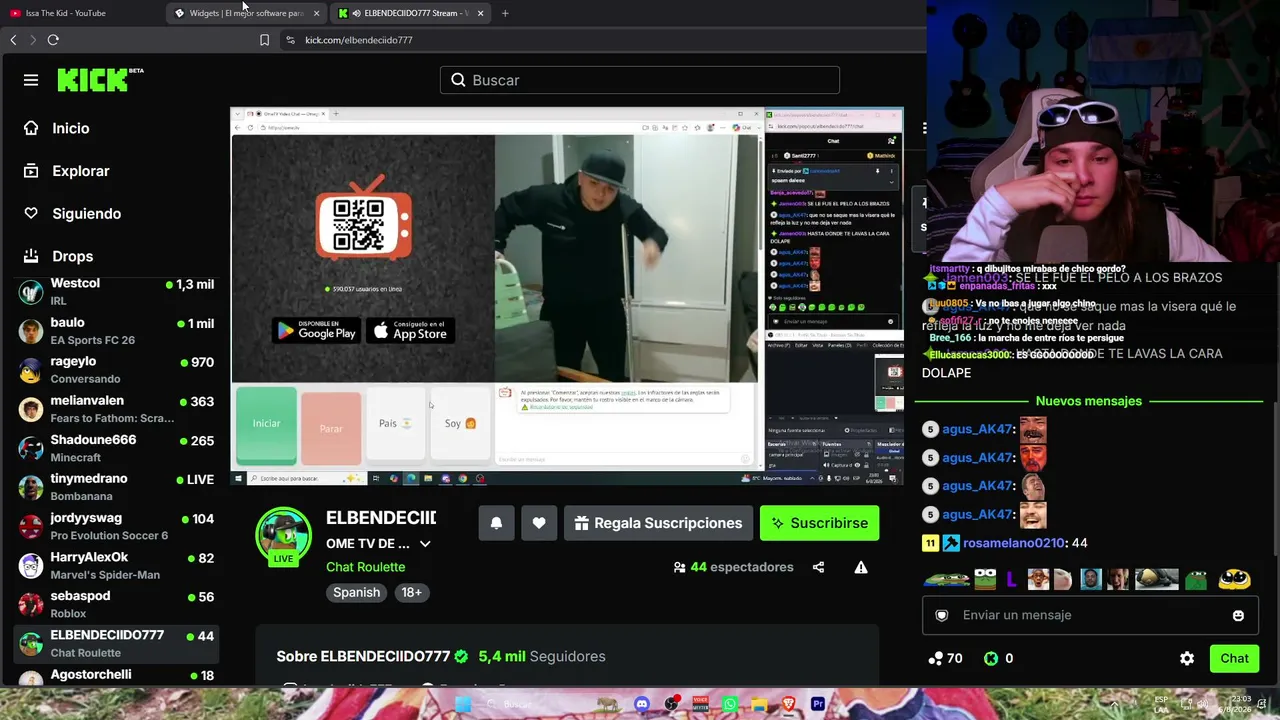Image resolution: width=1280 pixels, height=720 pixels.
Task: Open baulo's channel from sidebar
Action: coord(117,331)
